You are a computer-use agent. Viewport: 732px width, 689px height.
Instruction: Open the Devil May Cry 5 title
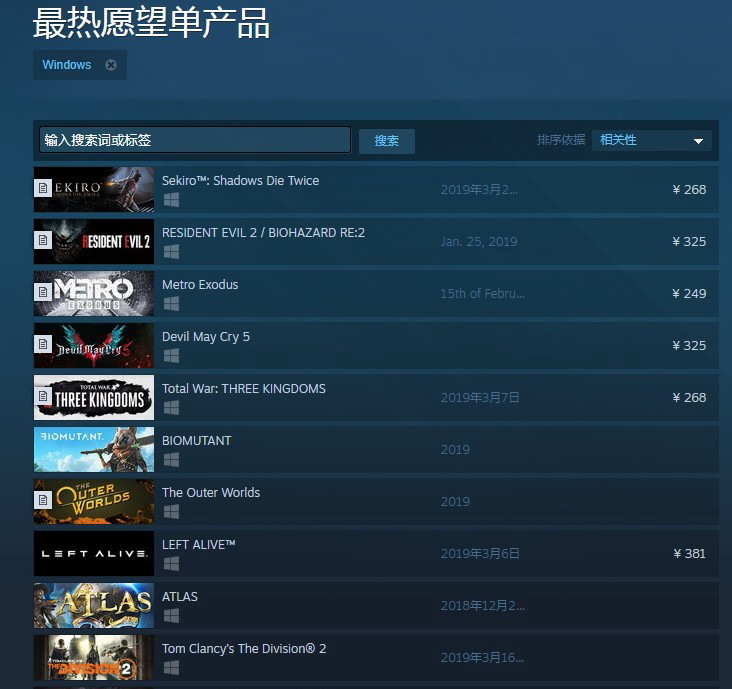pyautogui.click(x=206, y=337)
